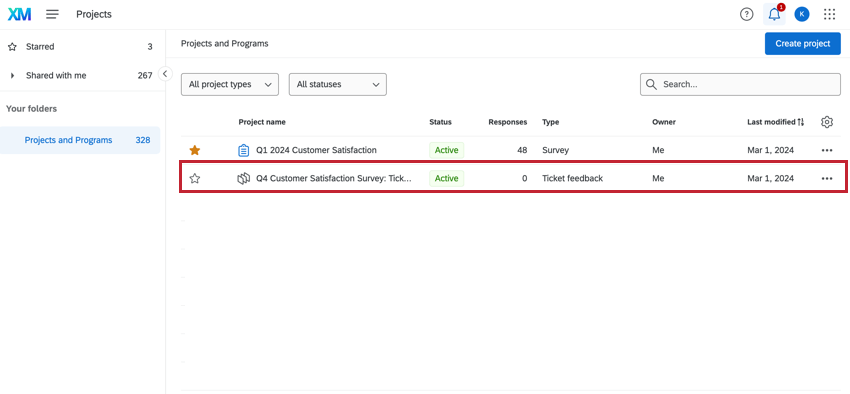The height and width of the screenshot is (394, 850).
Task: Open the apps grid switcher icon
Action: click(829, 15)
